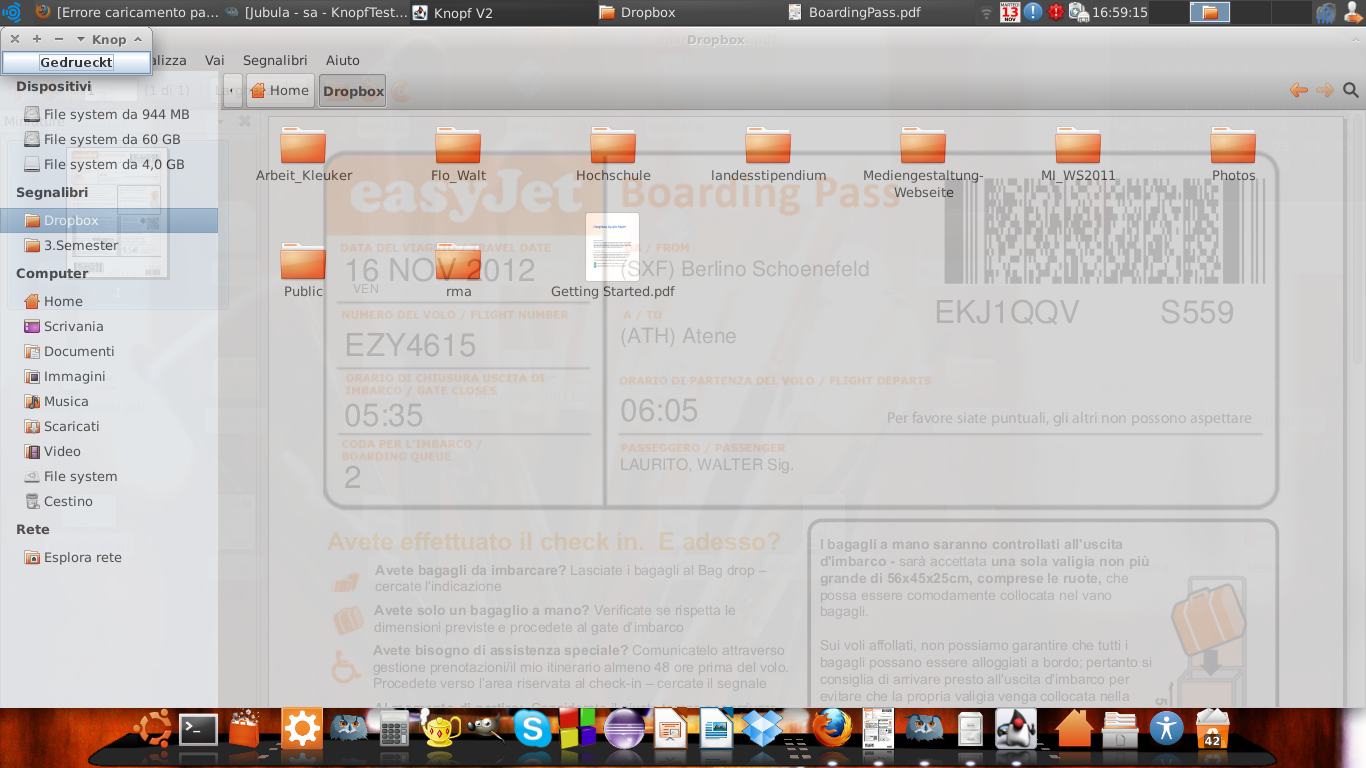The width and height of the screenshot is (1366, 768).
Task: Select the Photos folder
Action: click(1233, 154)
